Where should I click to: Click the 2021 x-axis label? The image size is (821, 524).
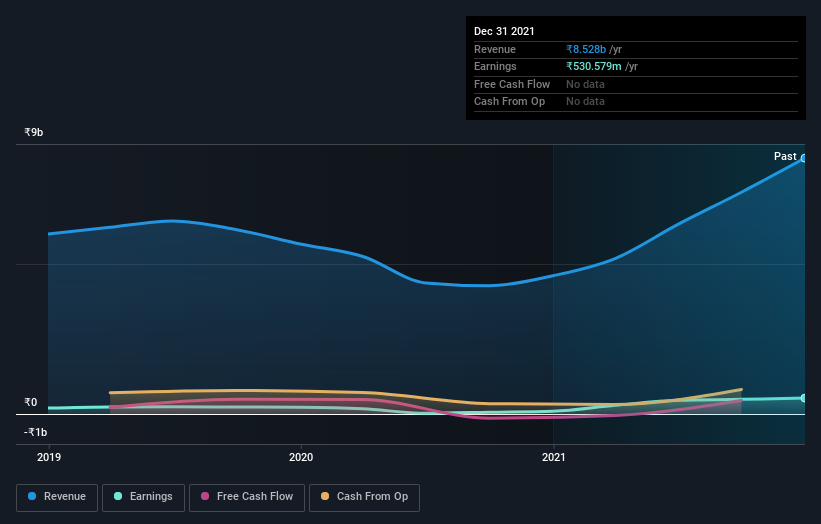pos(553,458)
